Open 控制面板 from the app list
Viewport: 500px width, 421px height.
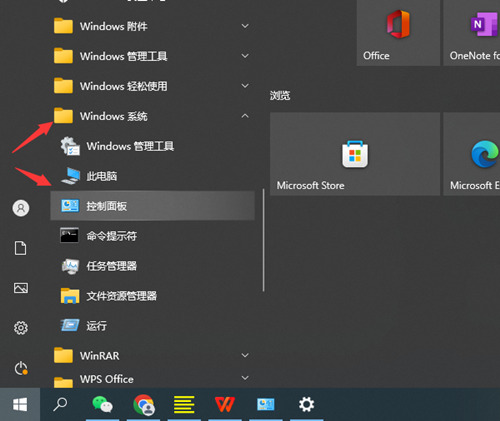coord(153,206)
